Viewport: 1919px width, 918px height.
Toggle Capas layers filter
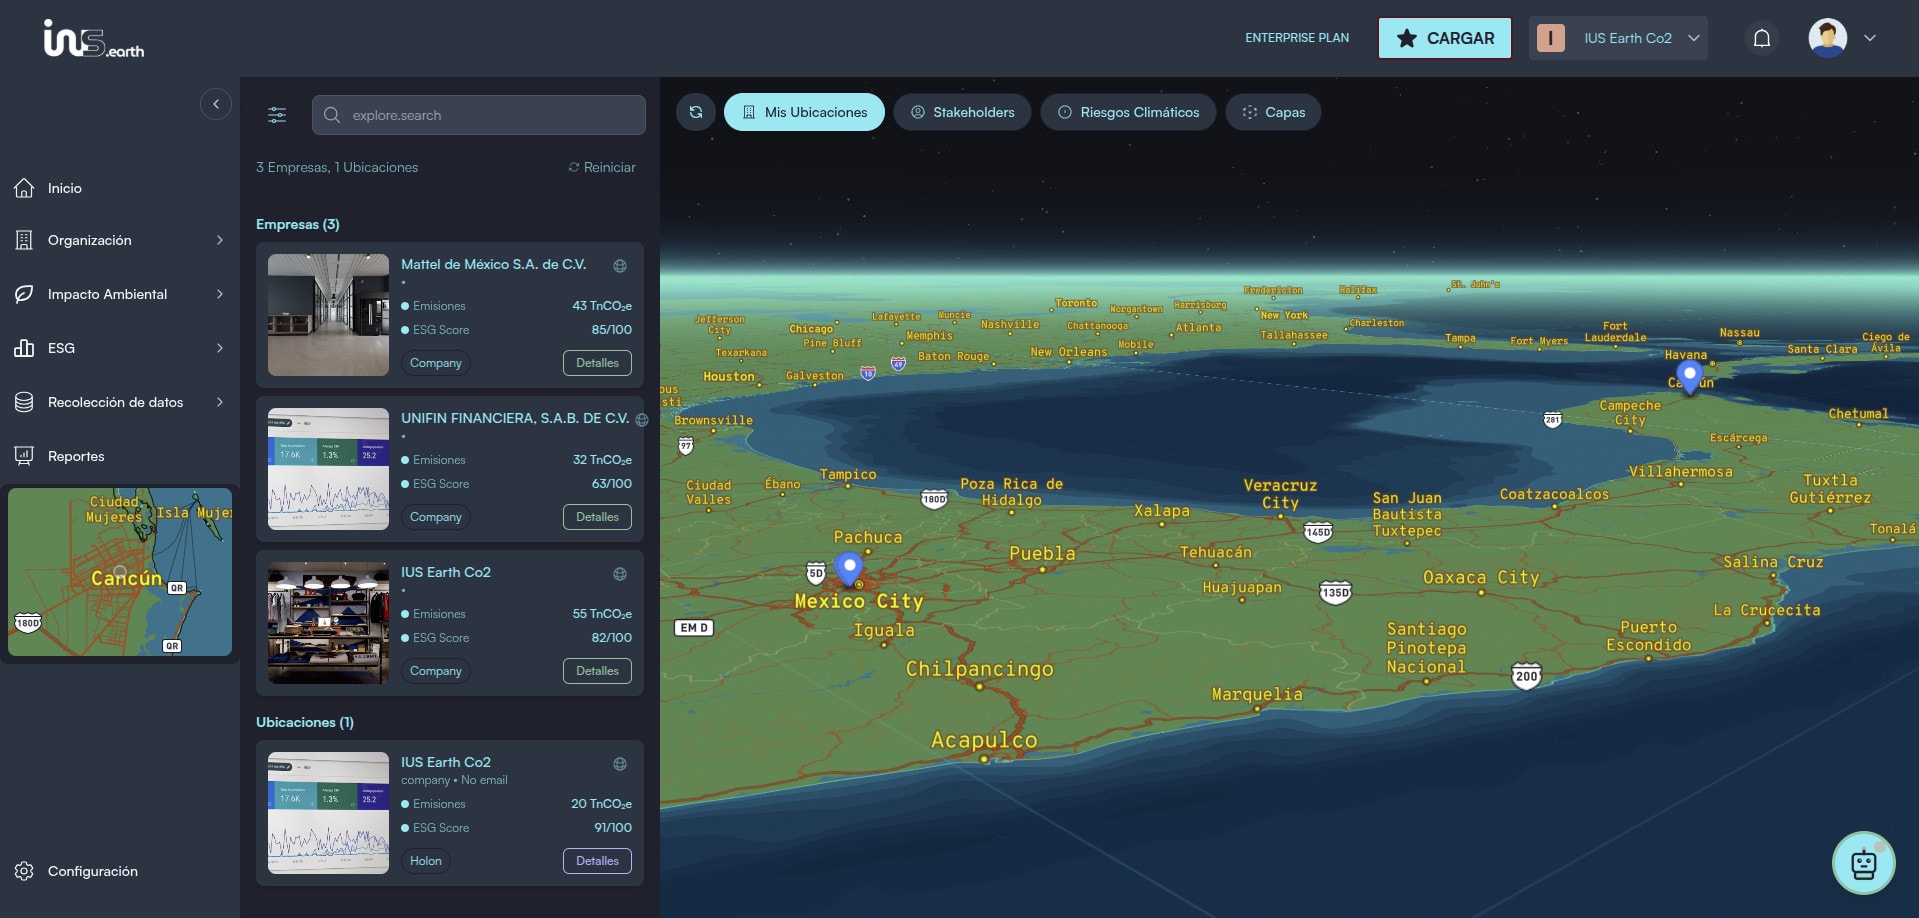point(1273,112)
